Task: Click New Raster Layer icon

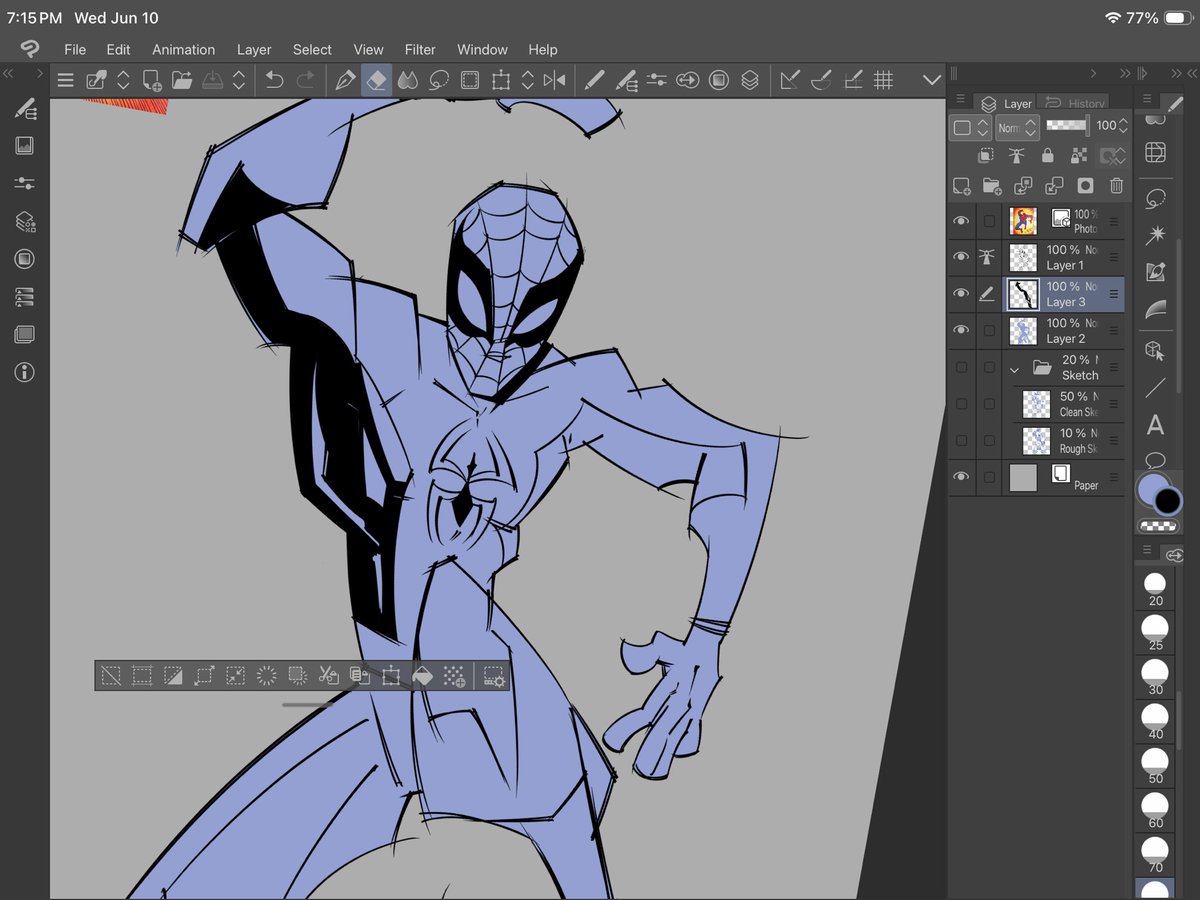Action: tap(961, 186)
